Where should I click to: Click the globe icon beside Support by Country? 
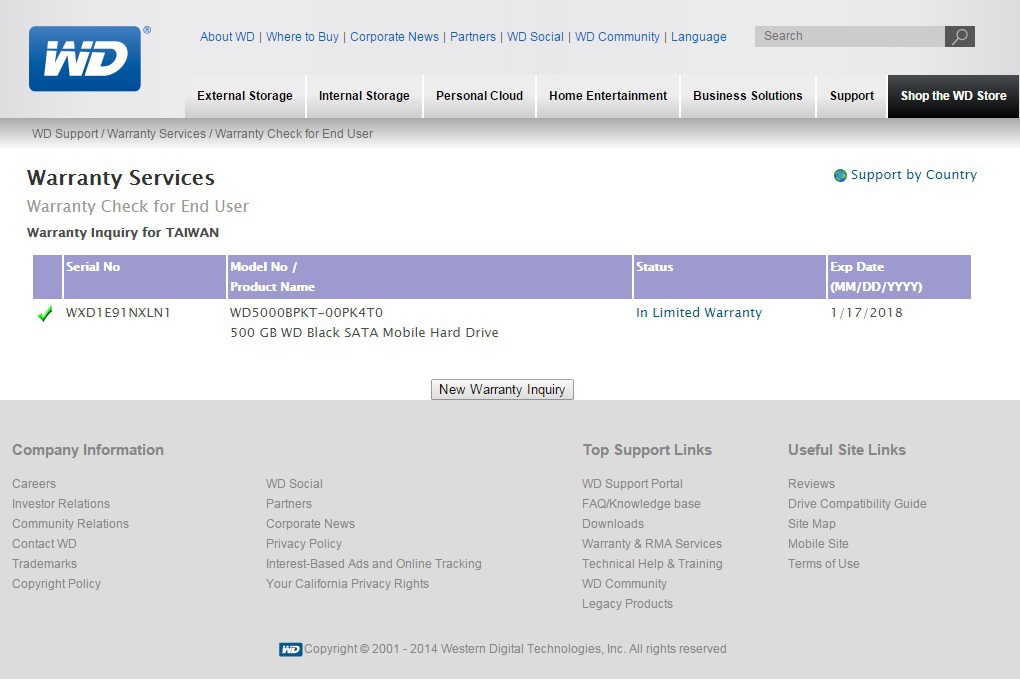[840, 175]
